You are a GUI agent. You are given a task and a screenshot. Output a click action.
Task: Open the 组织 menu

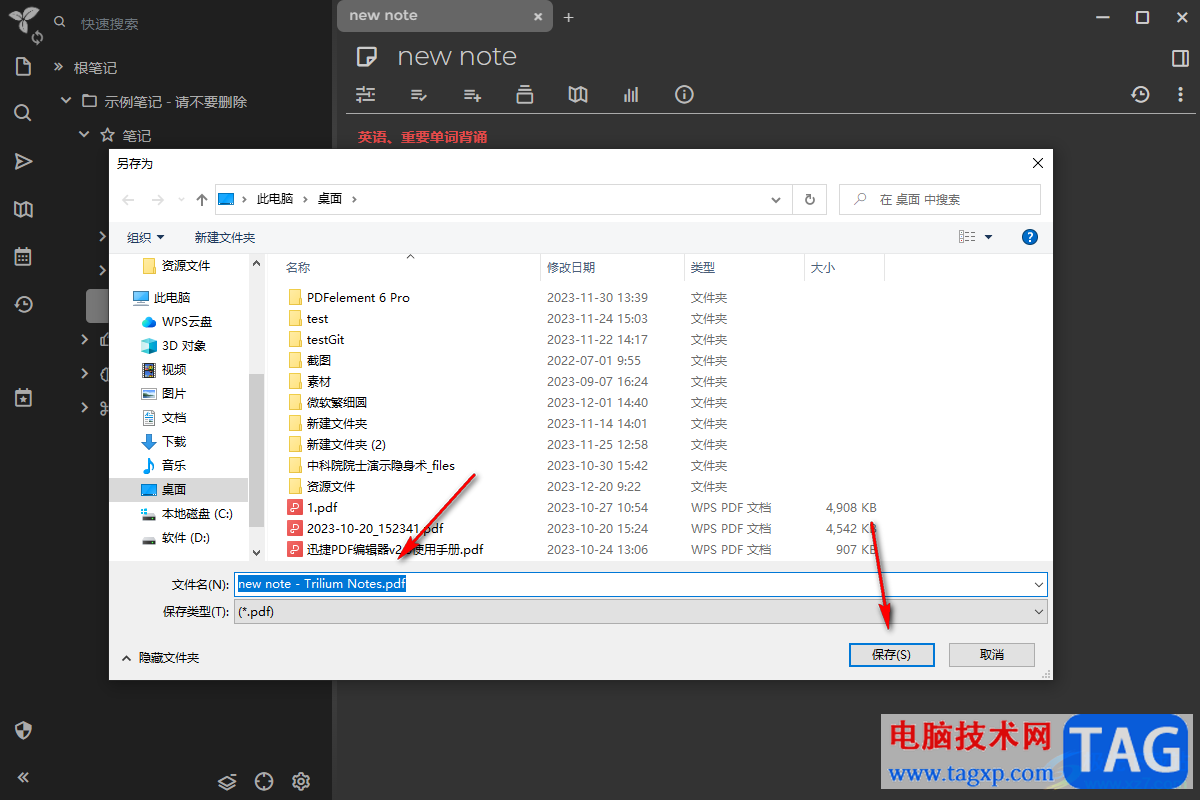145,237
